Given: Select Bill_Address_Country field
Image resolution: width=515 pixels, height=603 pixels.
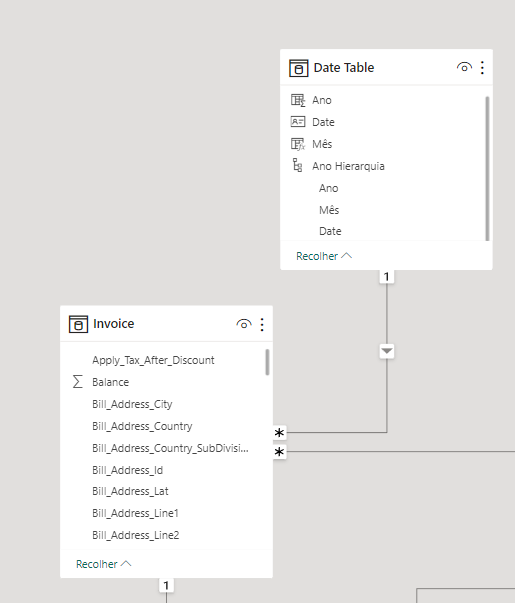Looking at the screenshot, I should click(x=142, y=426).
